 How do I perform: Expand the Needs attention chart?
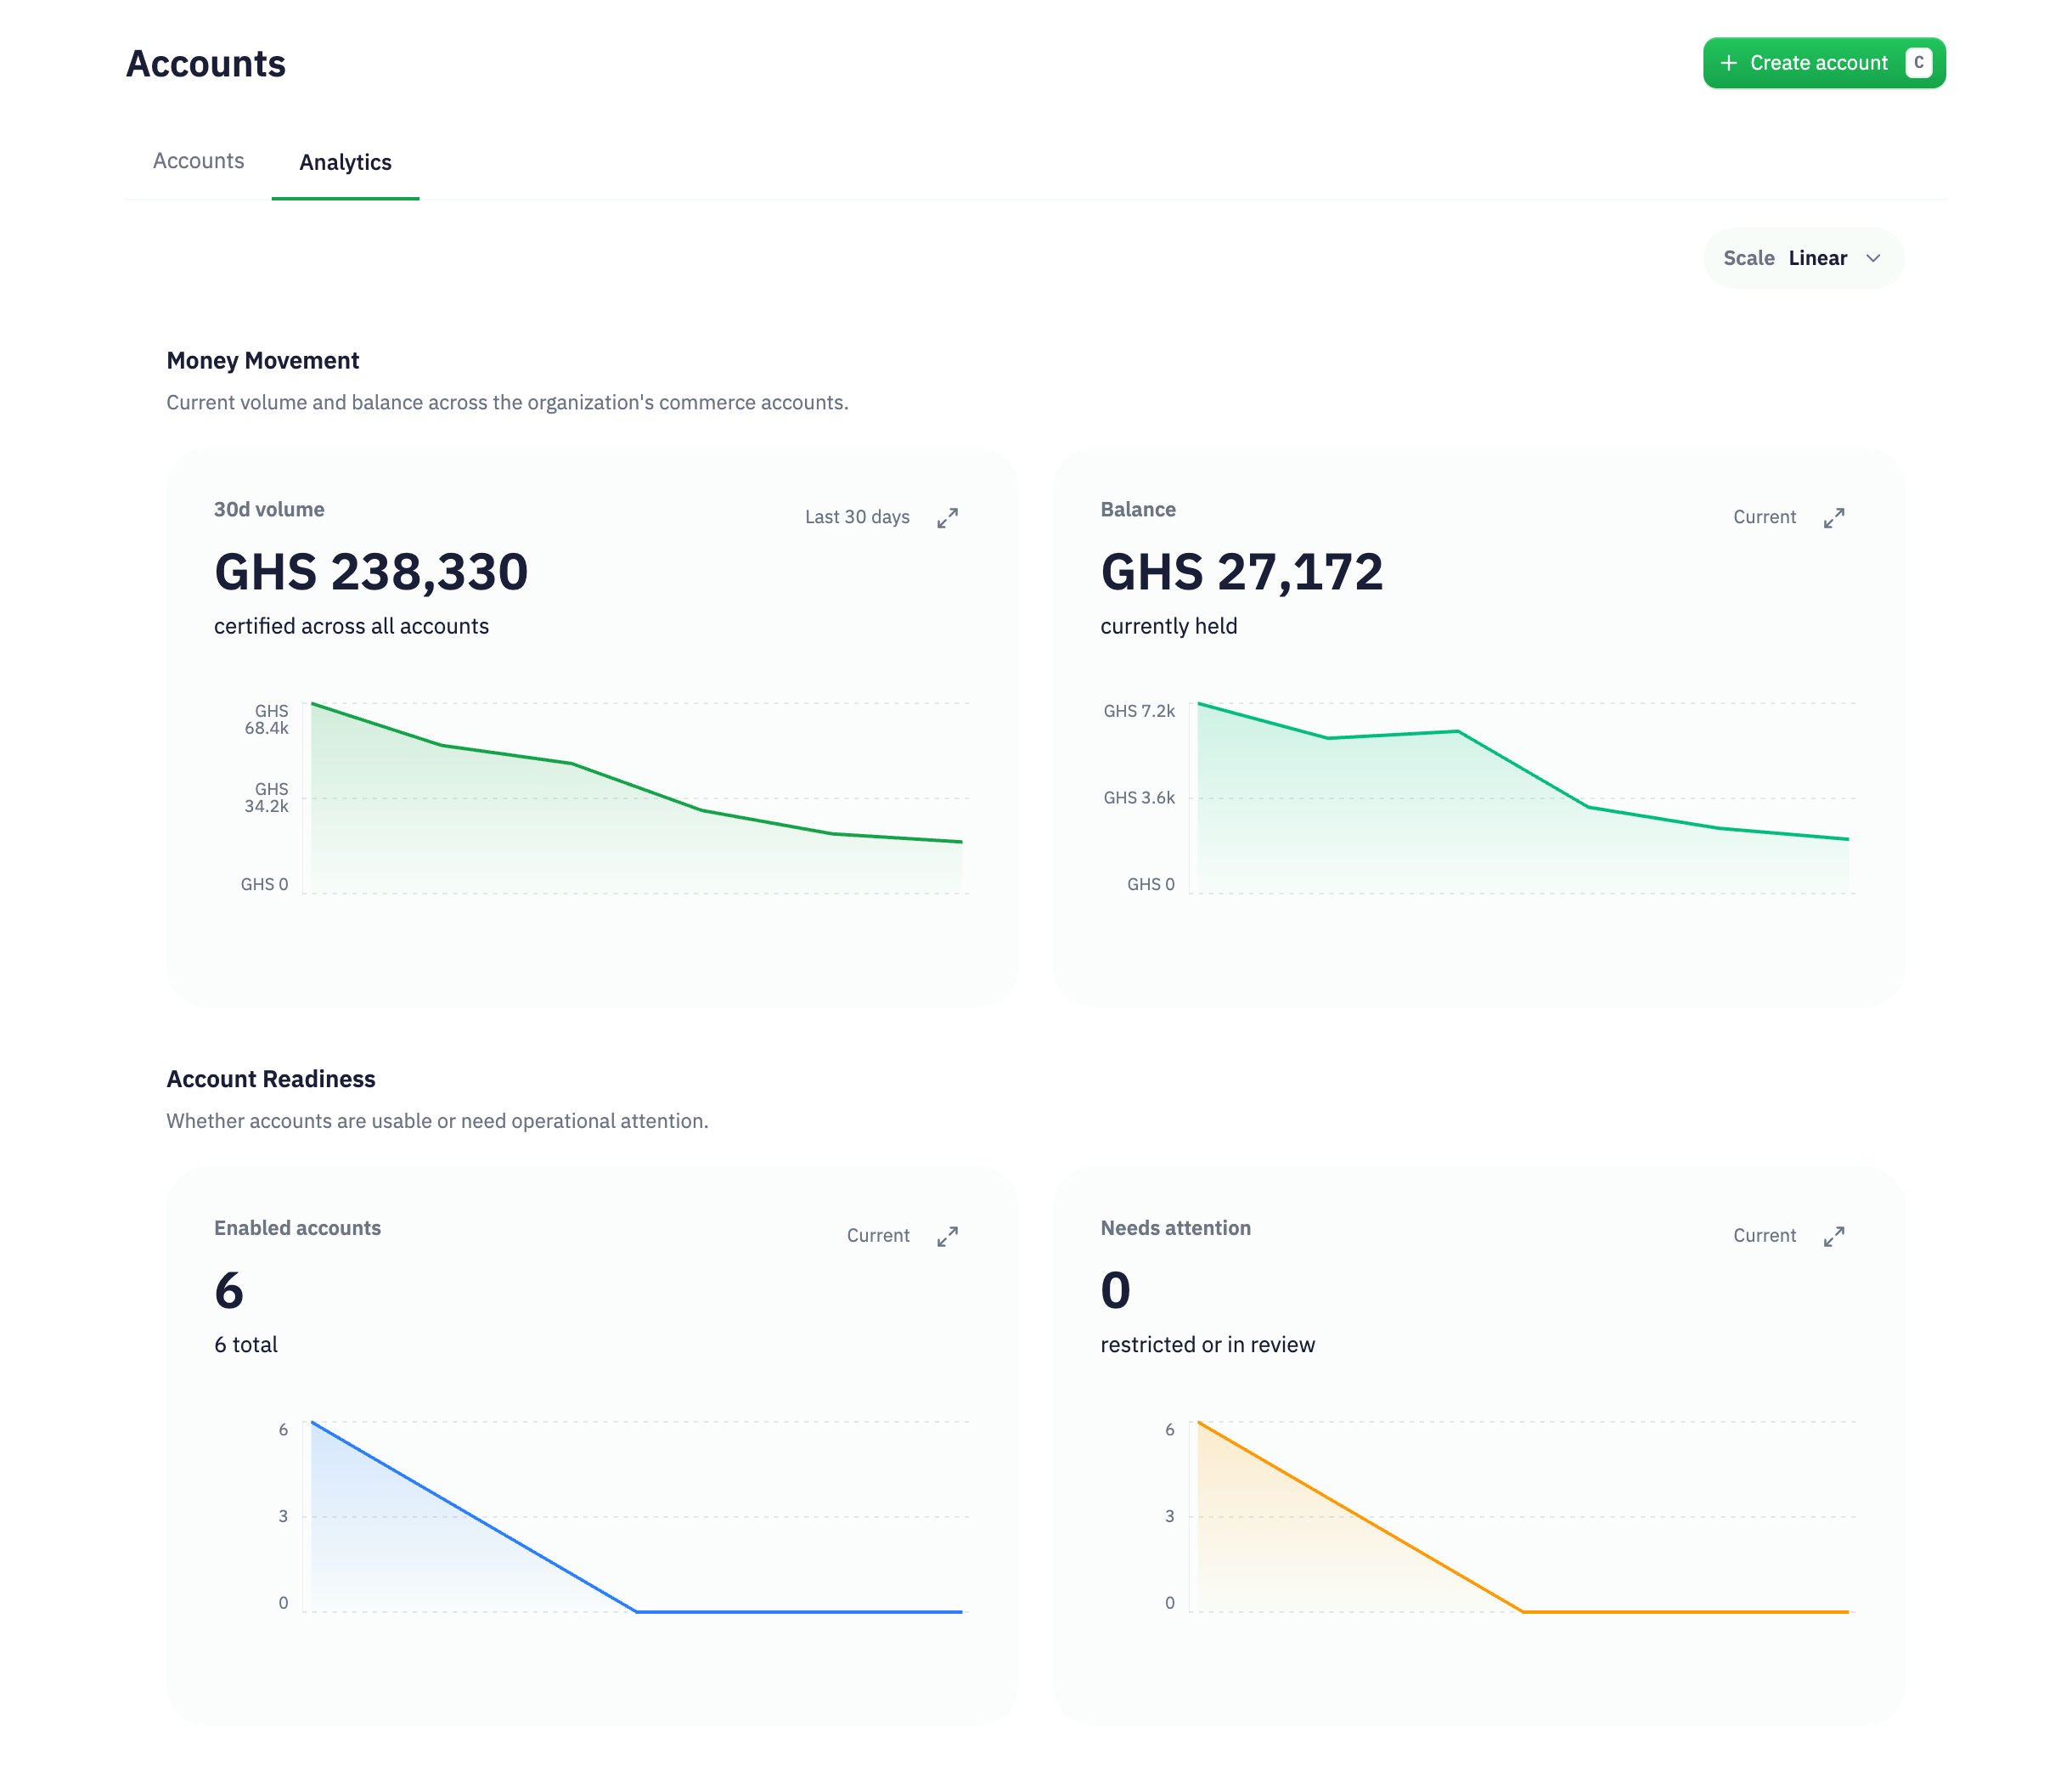[x=1833, y=1236]
